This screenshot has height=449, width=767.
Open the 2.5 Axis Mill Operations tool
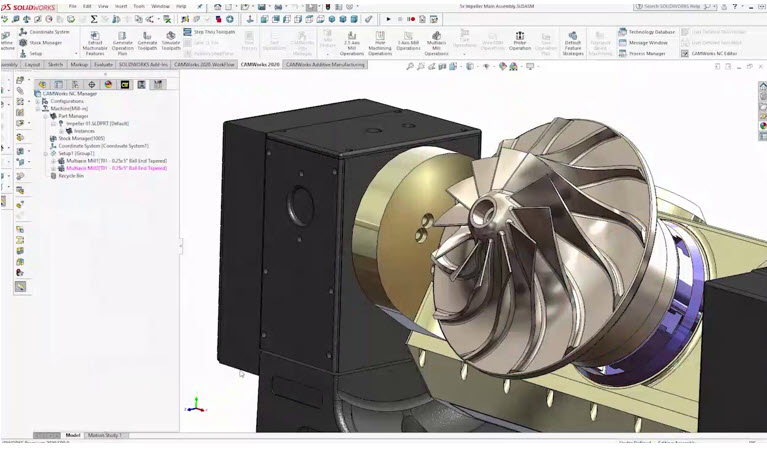(x=352, y=43)
